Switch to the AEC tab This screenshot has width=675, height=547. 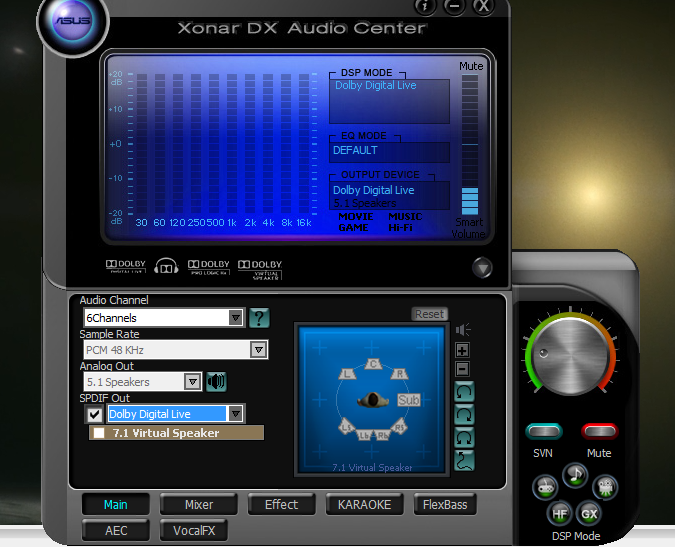pyautogui.click(x=116, y=531)
